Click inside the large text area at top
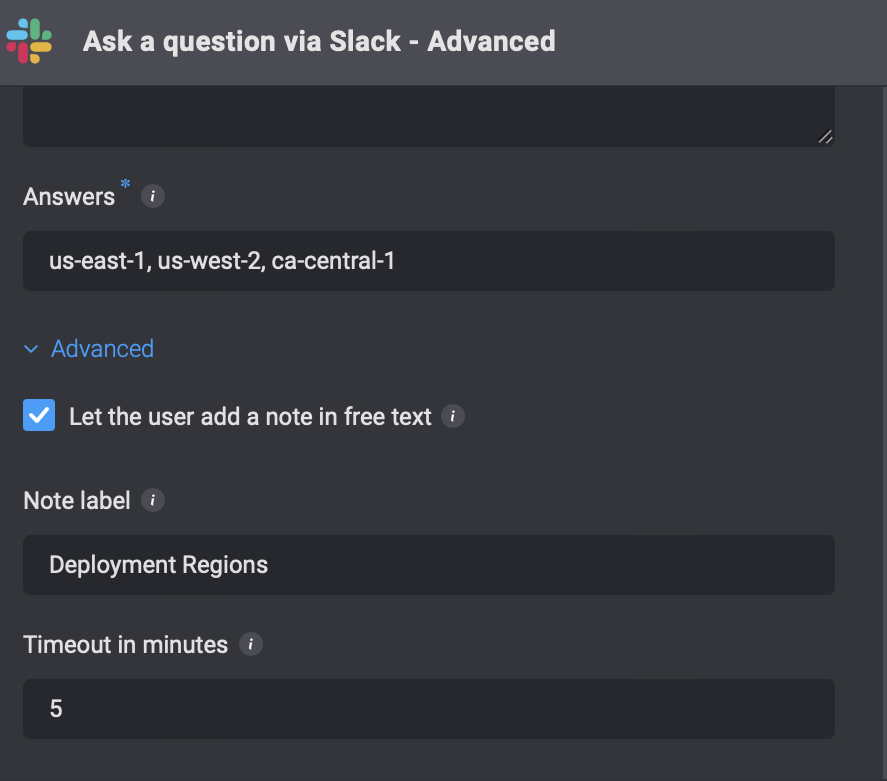 click(x=429, y=116)
